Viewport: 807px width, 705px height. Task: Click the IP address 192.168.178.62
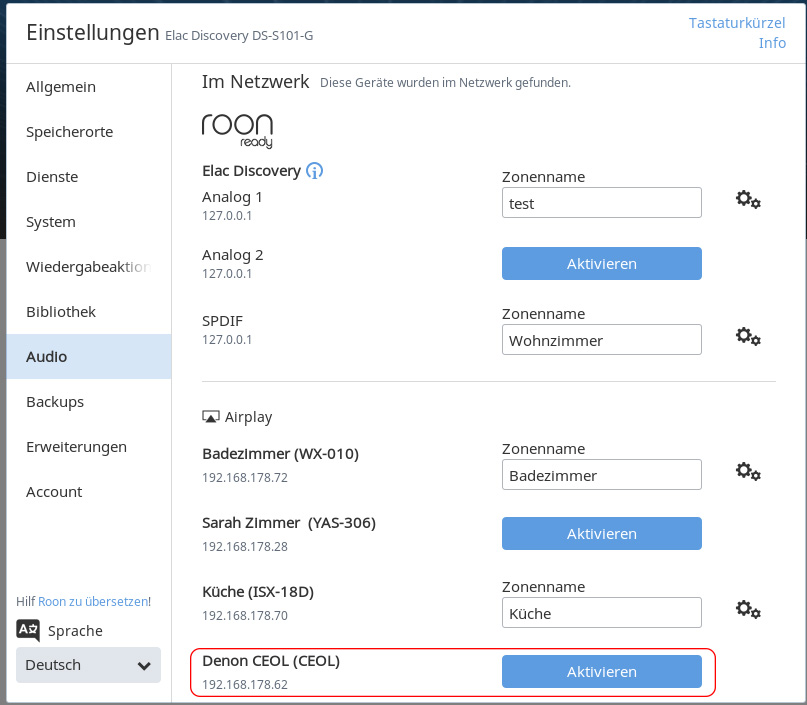(245, 684)
